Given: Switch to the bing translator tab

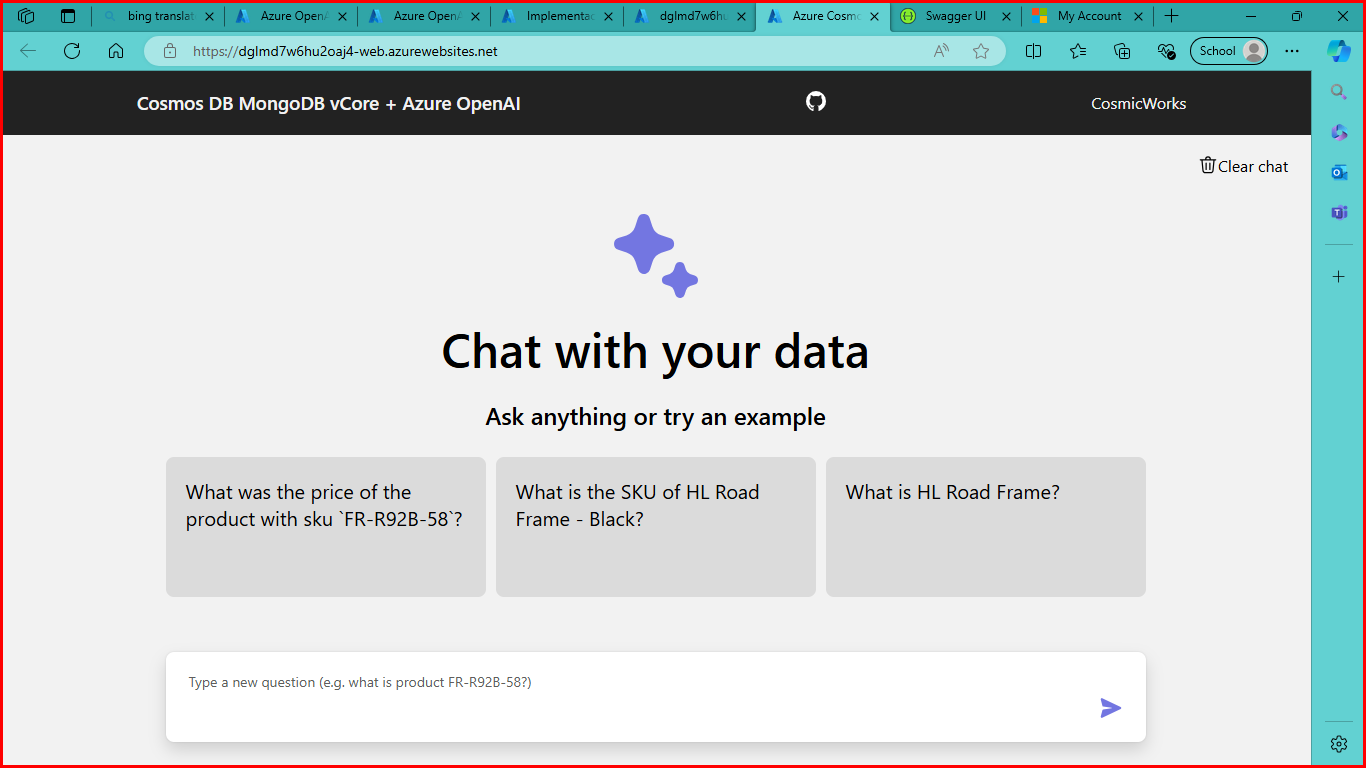Looking at the screenshot, I should [158, 16].
